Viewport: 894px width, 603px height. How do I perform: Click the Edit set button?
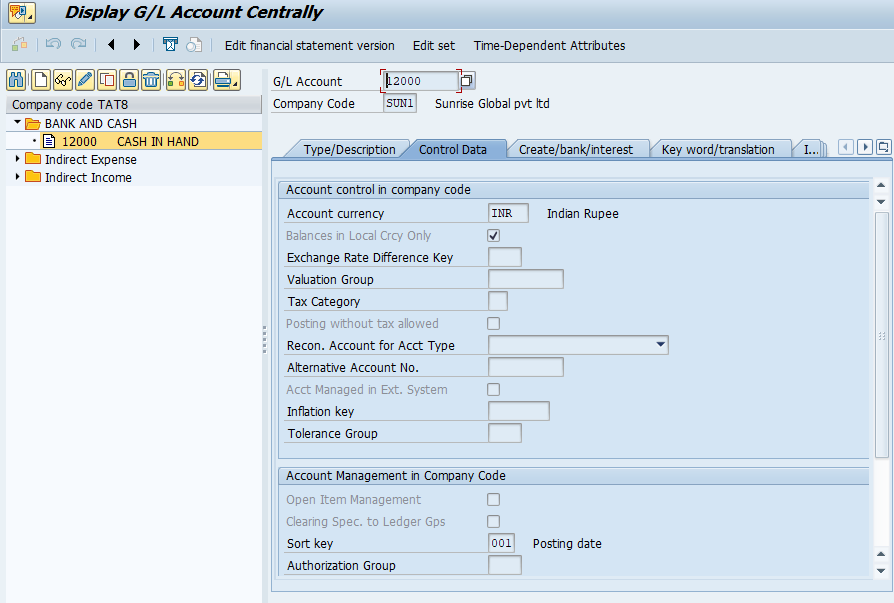coord(434,46)
